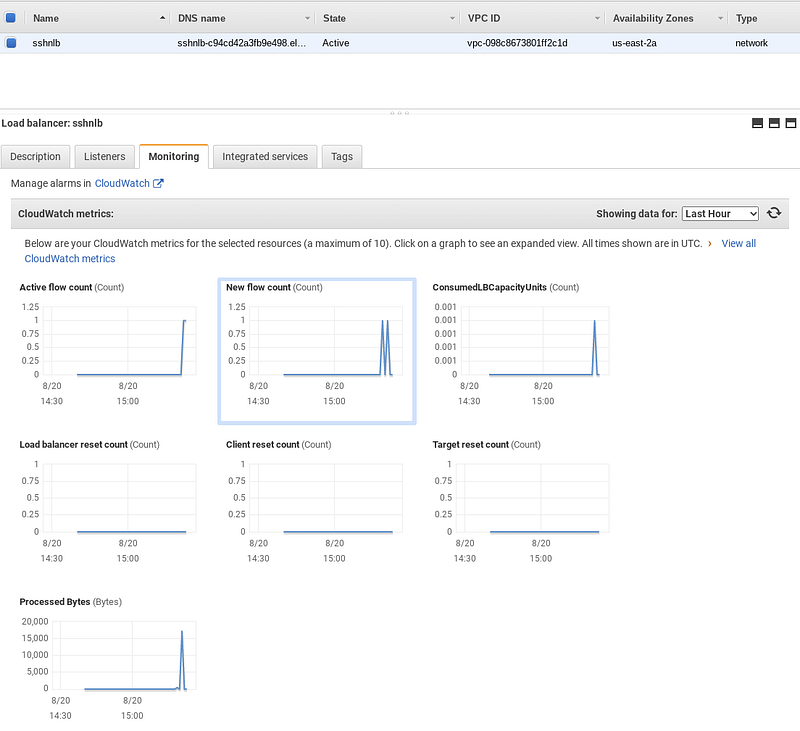Click the vpc-098c8673801ff2c1d cell
This screenshot has height=731, width=800.
[x=517, y=43]
